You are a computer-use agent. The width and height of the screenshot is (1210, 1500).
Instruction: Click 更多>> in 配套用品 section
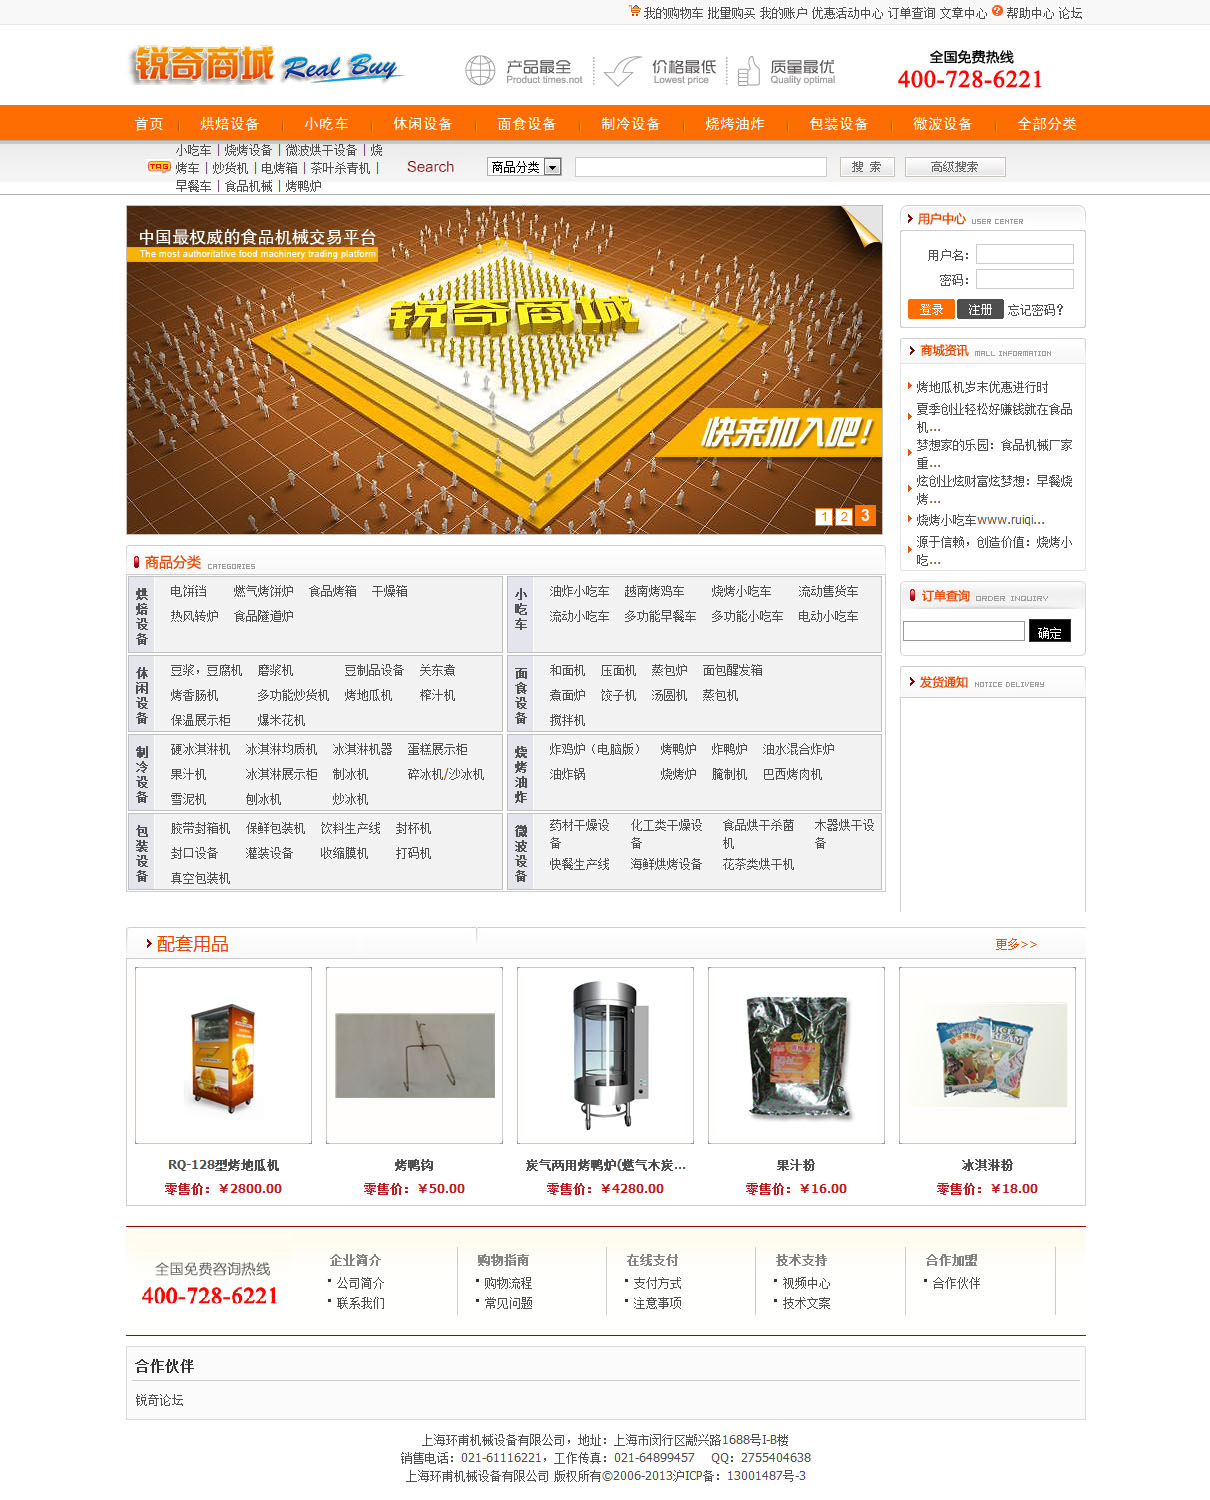click(1016, 944)
